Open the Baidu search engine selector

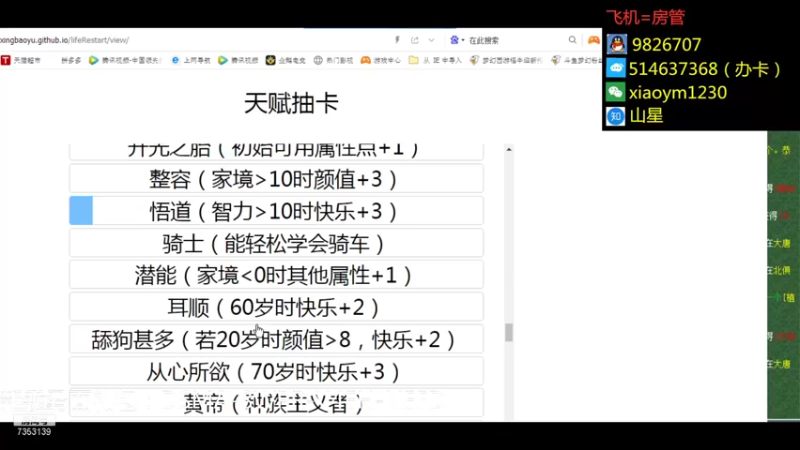pyautogui.click(x=457, y=40)
